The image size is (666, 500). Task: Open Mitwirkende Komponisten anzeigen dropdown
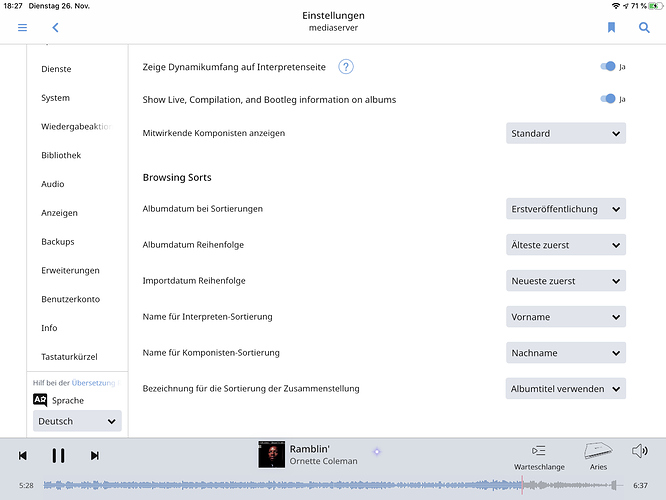click(x=566, y=133)
